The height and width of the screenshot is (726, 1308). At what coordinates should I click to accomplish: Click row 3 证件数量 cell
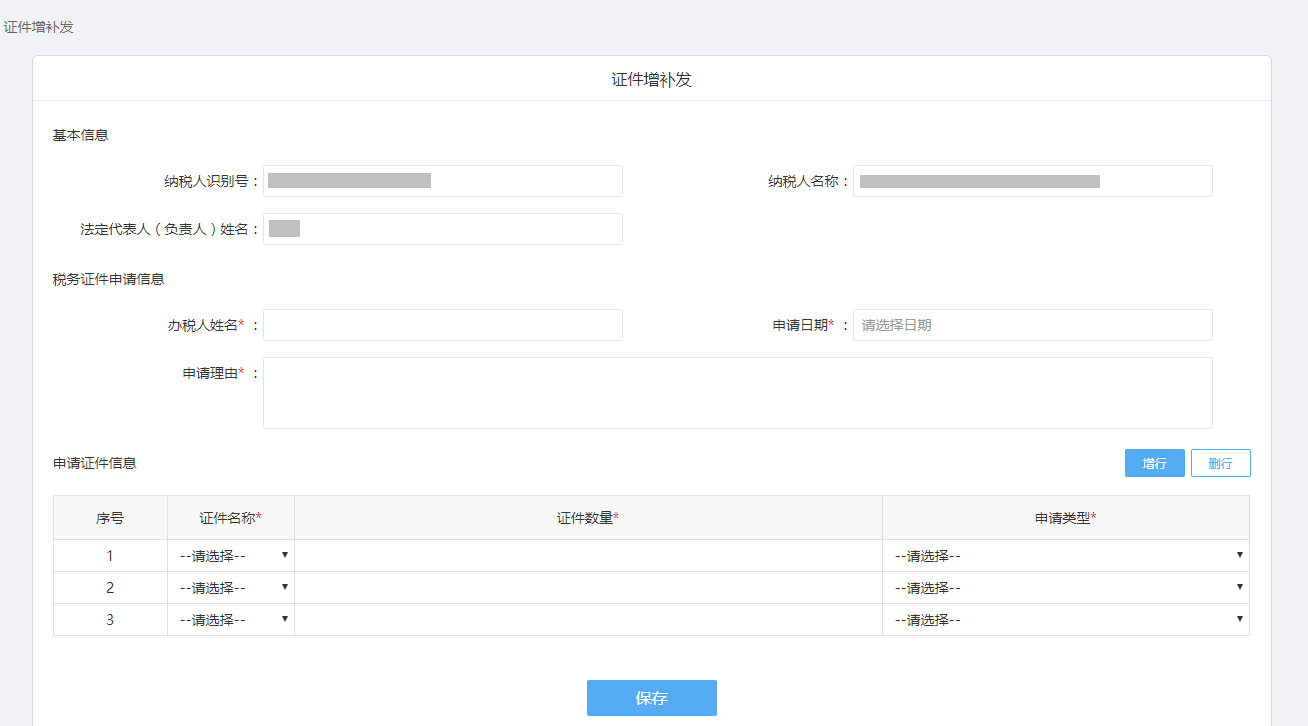(588, 620)
